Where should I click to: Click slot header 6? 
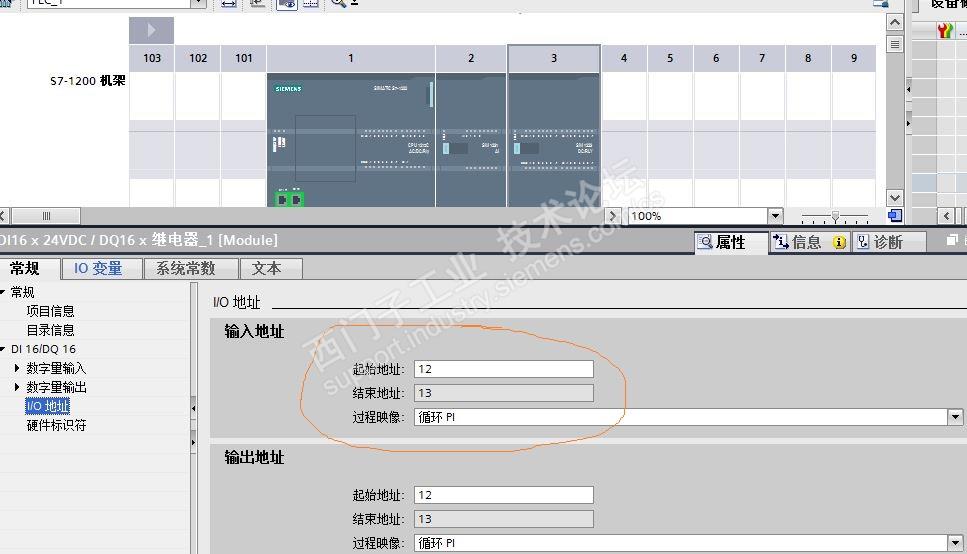click(x=716, y=58)
